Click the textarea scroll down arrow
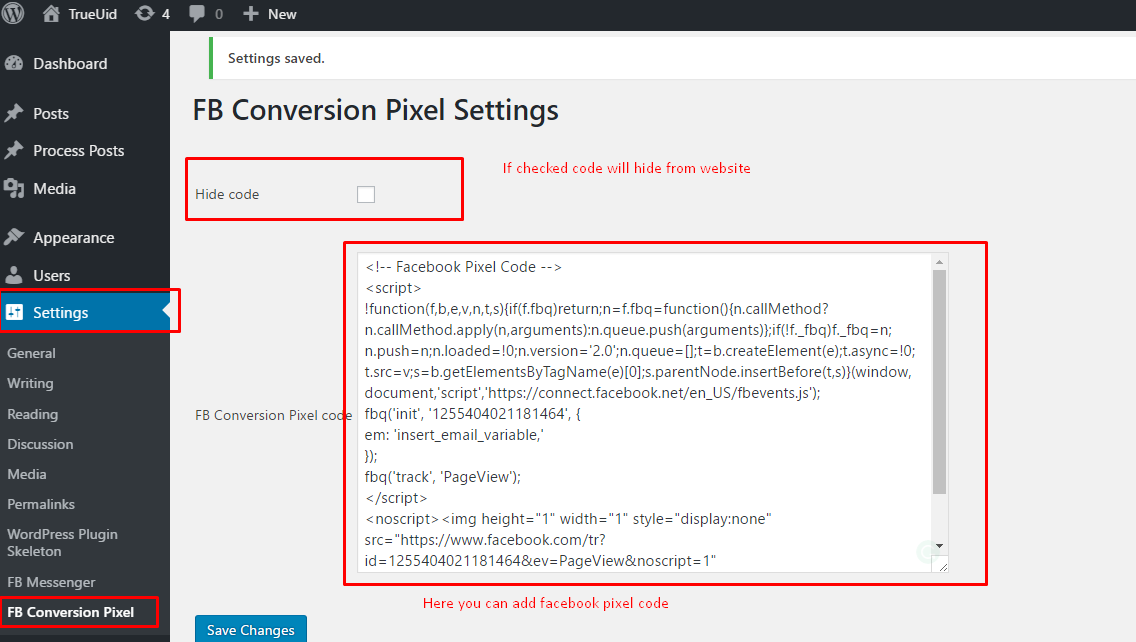 pos(939,546)
